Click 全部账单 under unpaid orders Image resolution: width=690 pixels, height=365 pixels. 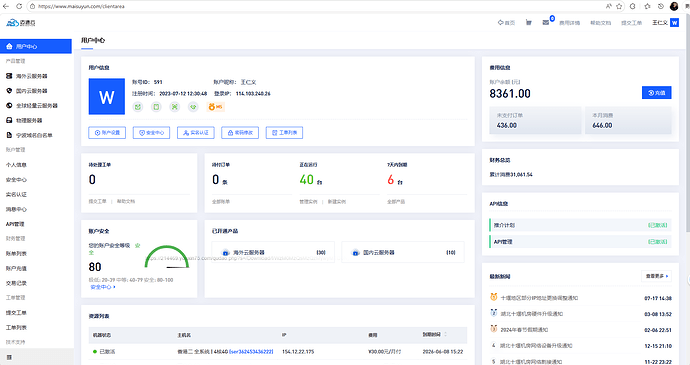point(221,202)
